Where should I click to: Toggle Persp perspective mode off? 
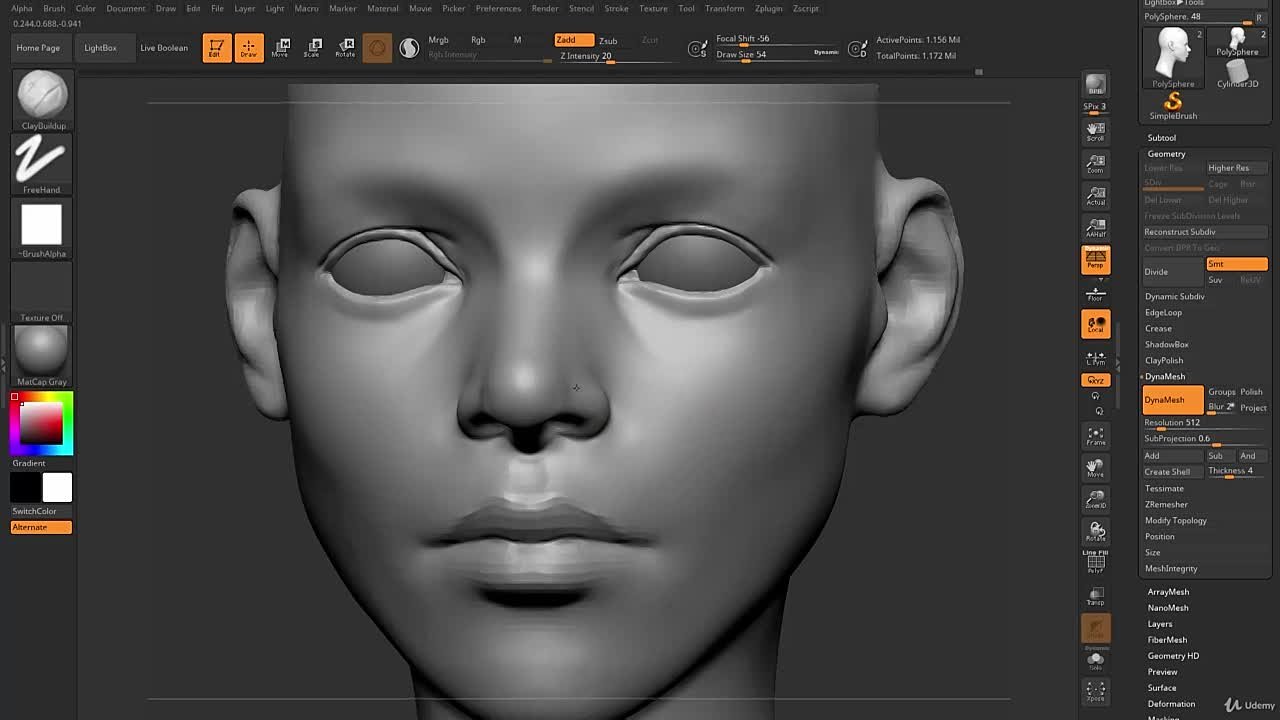[x=1096, y=260]
